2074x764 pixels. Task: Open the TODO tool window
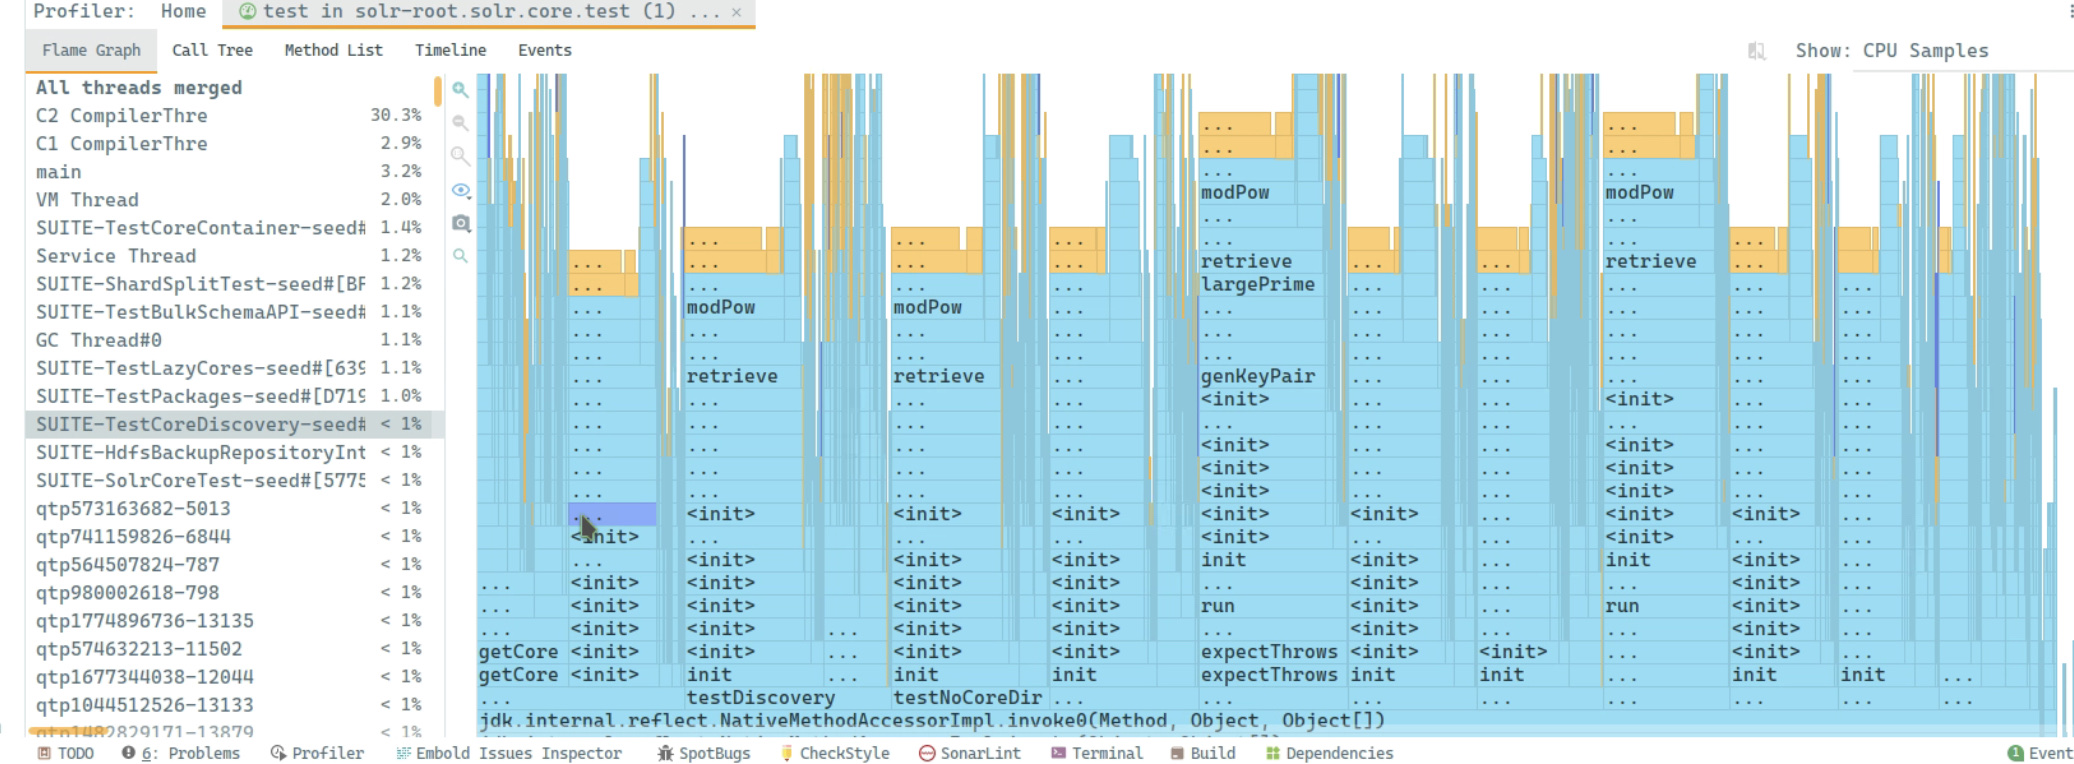point(66,753)
